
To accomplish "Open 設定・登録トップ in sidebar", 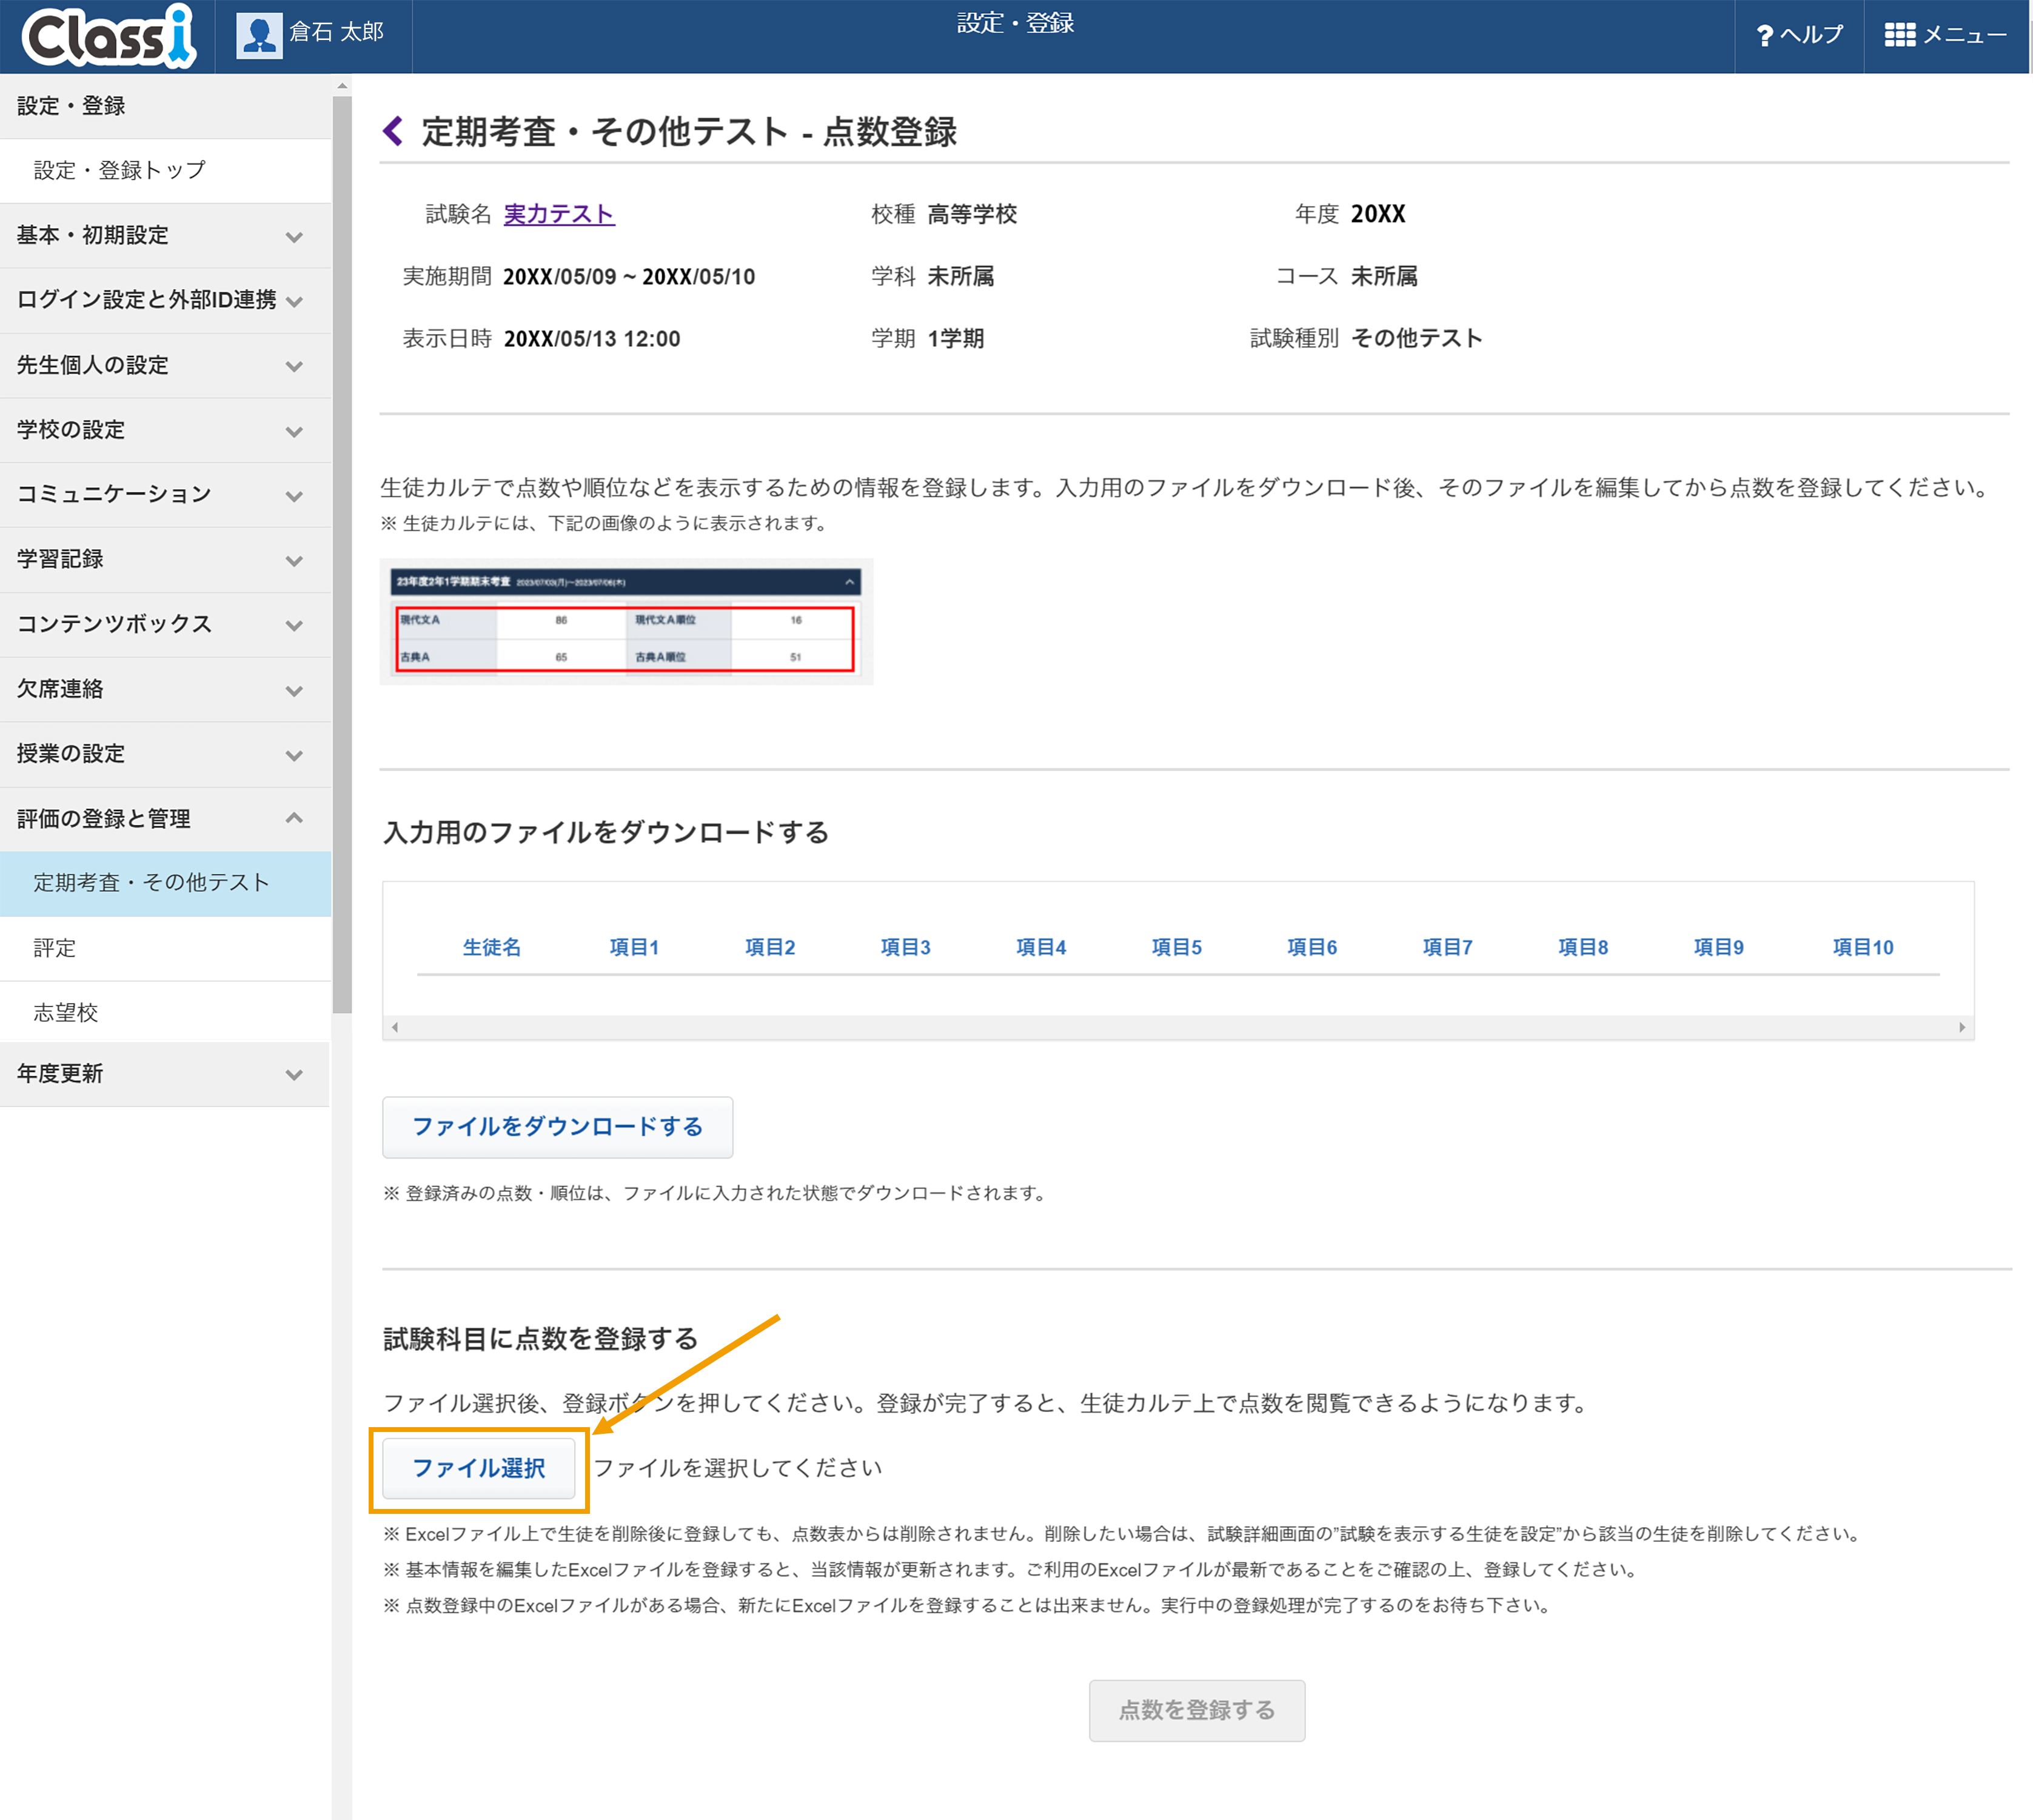I will coord(165,171).
